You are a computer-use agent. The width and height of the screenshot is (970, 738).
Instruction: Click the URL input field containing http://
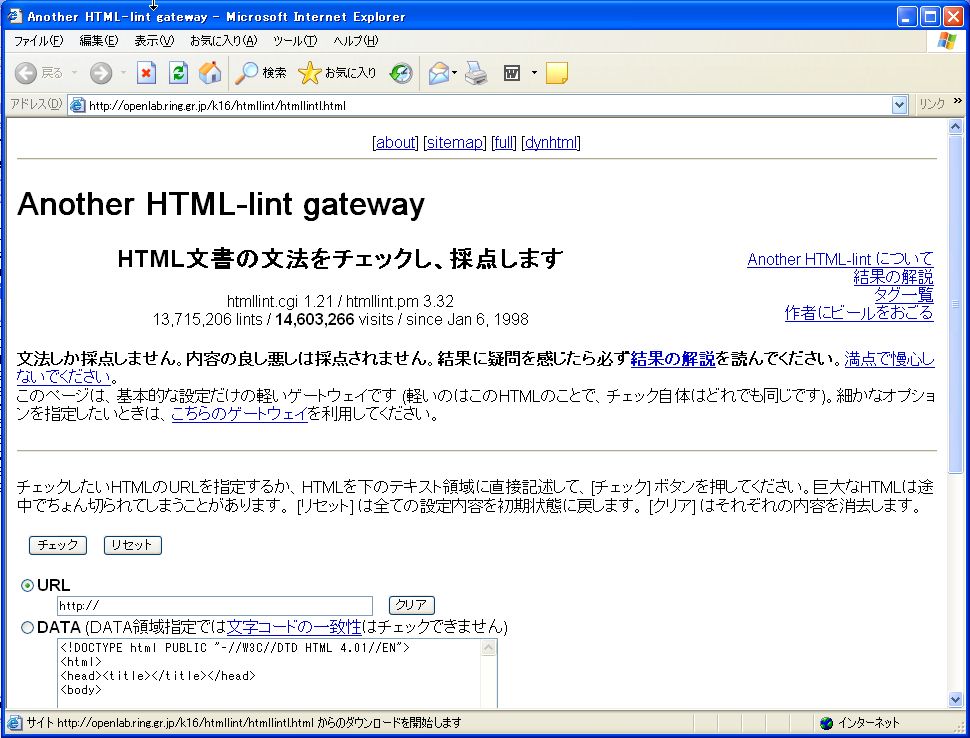coord(215,606)
